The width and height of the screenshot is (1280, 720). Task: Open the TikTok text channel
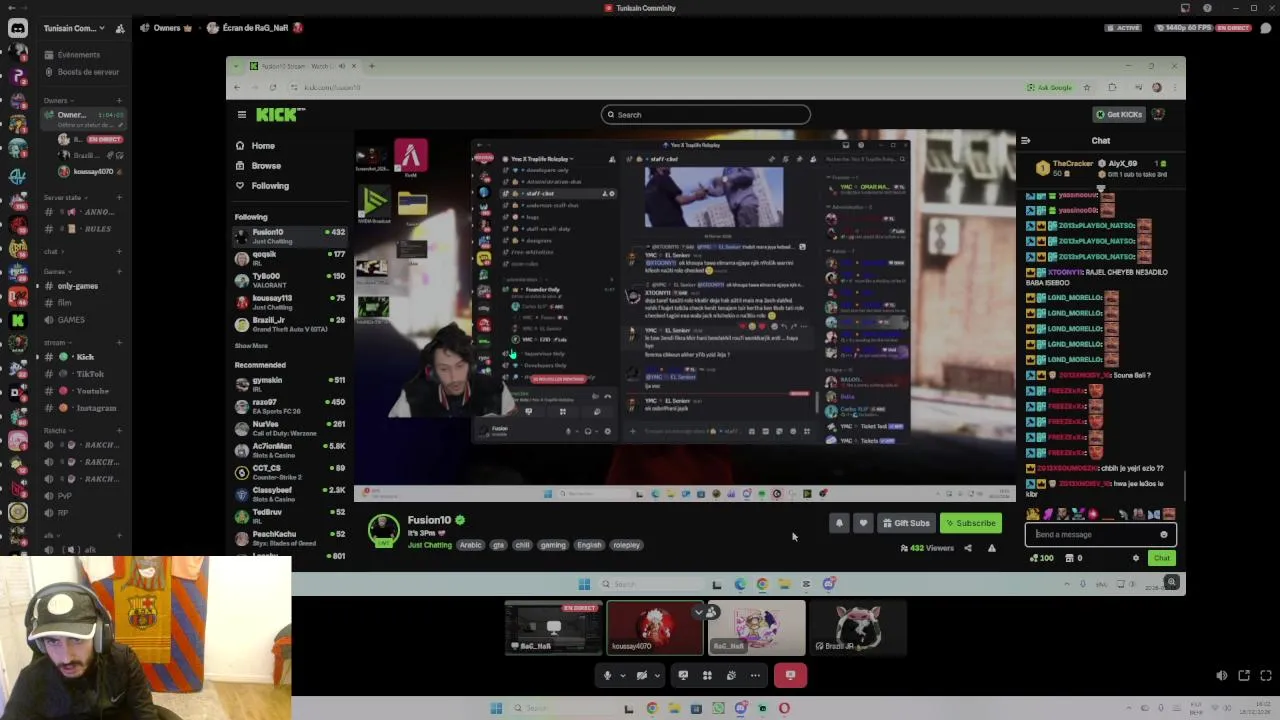point(84,374)
